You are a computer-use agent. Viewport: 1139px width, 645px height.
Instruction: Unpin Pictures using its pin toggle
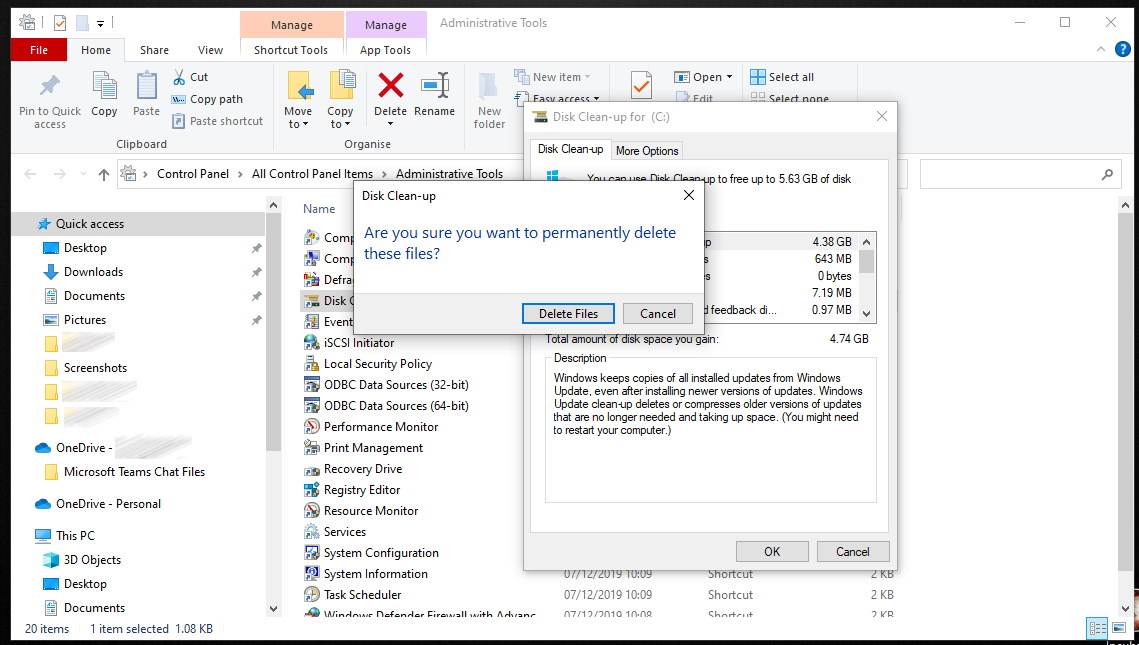click(x=257, y=319)
